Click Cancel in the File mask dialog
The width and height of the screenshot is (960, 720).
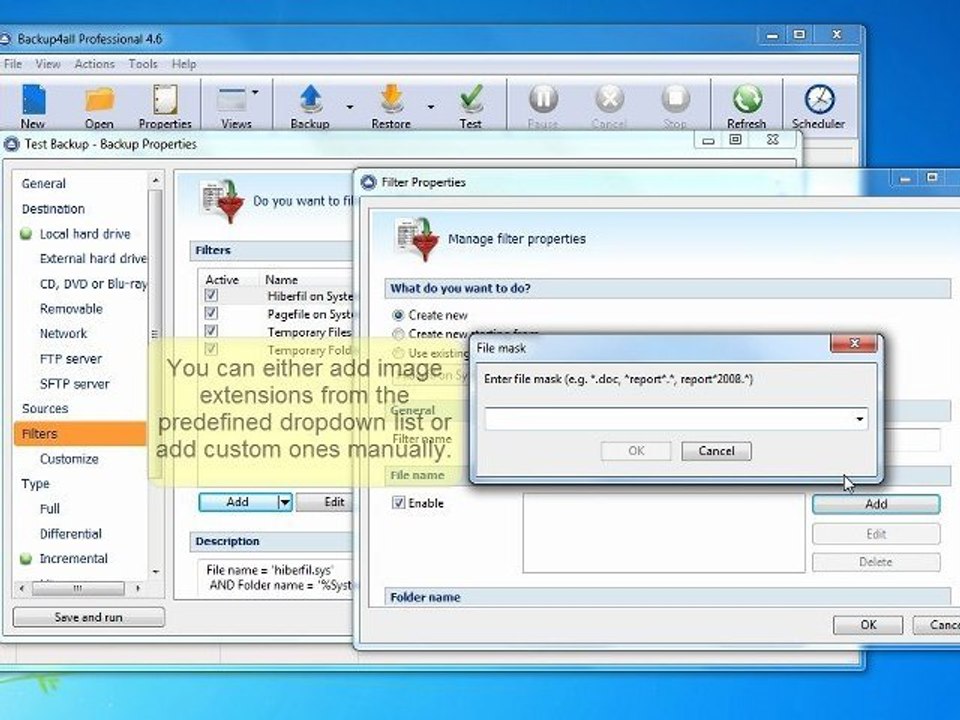pos(716,451)
